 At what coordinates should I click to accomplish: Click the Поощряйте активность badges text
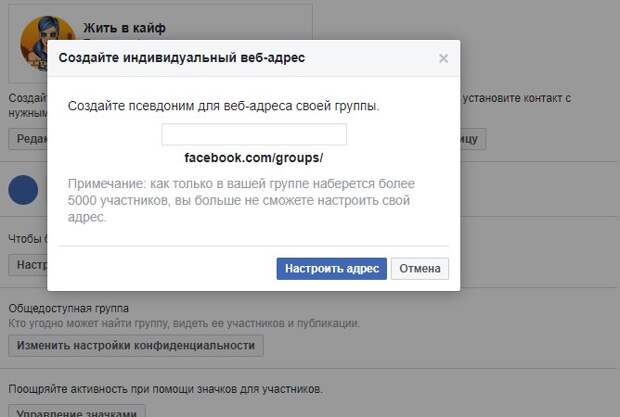pyautogui.click(x=166, y=389)
